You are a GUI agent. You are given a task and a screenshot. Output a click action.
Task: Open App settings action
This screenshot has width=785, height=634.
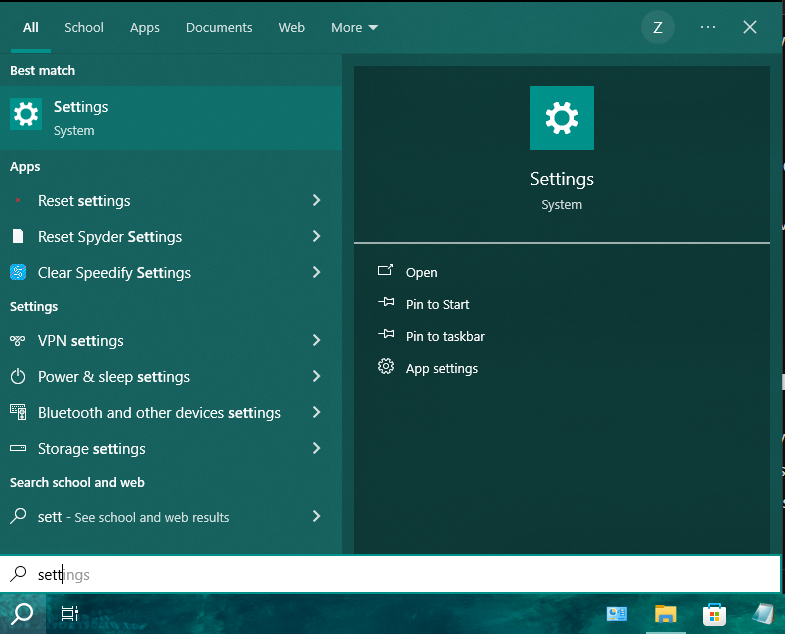pyautogui.click(x=442, y=369)
